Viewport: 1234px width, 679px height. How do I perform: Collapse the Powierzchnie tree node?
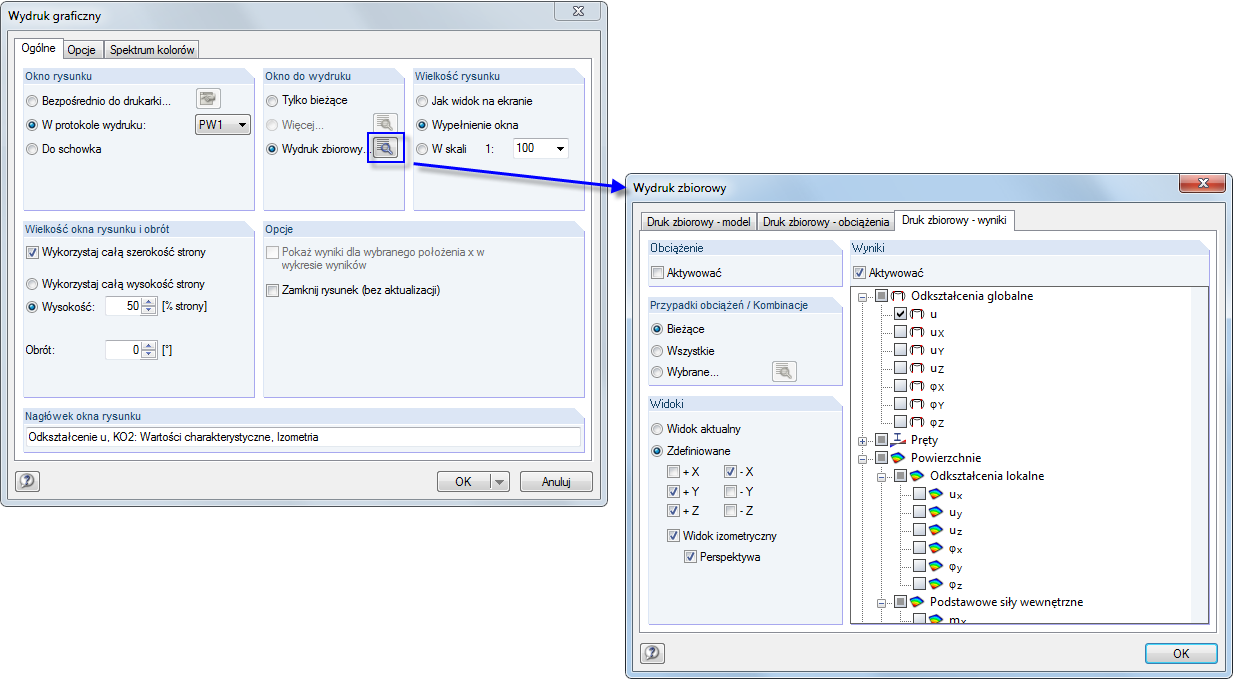(863, 458)
